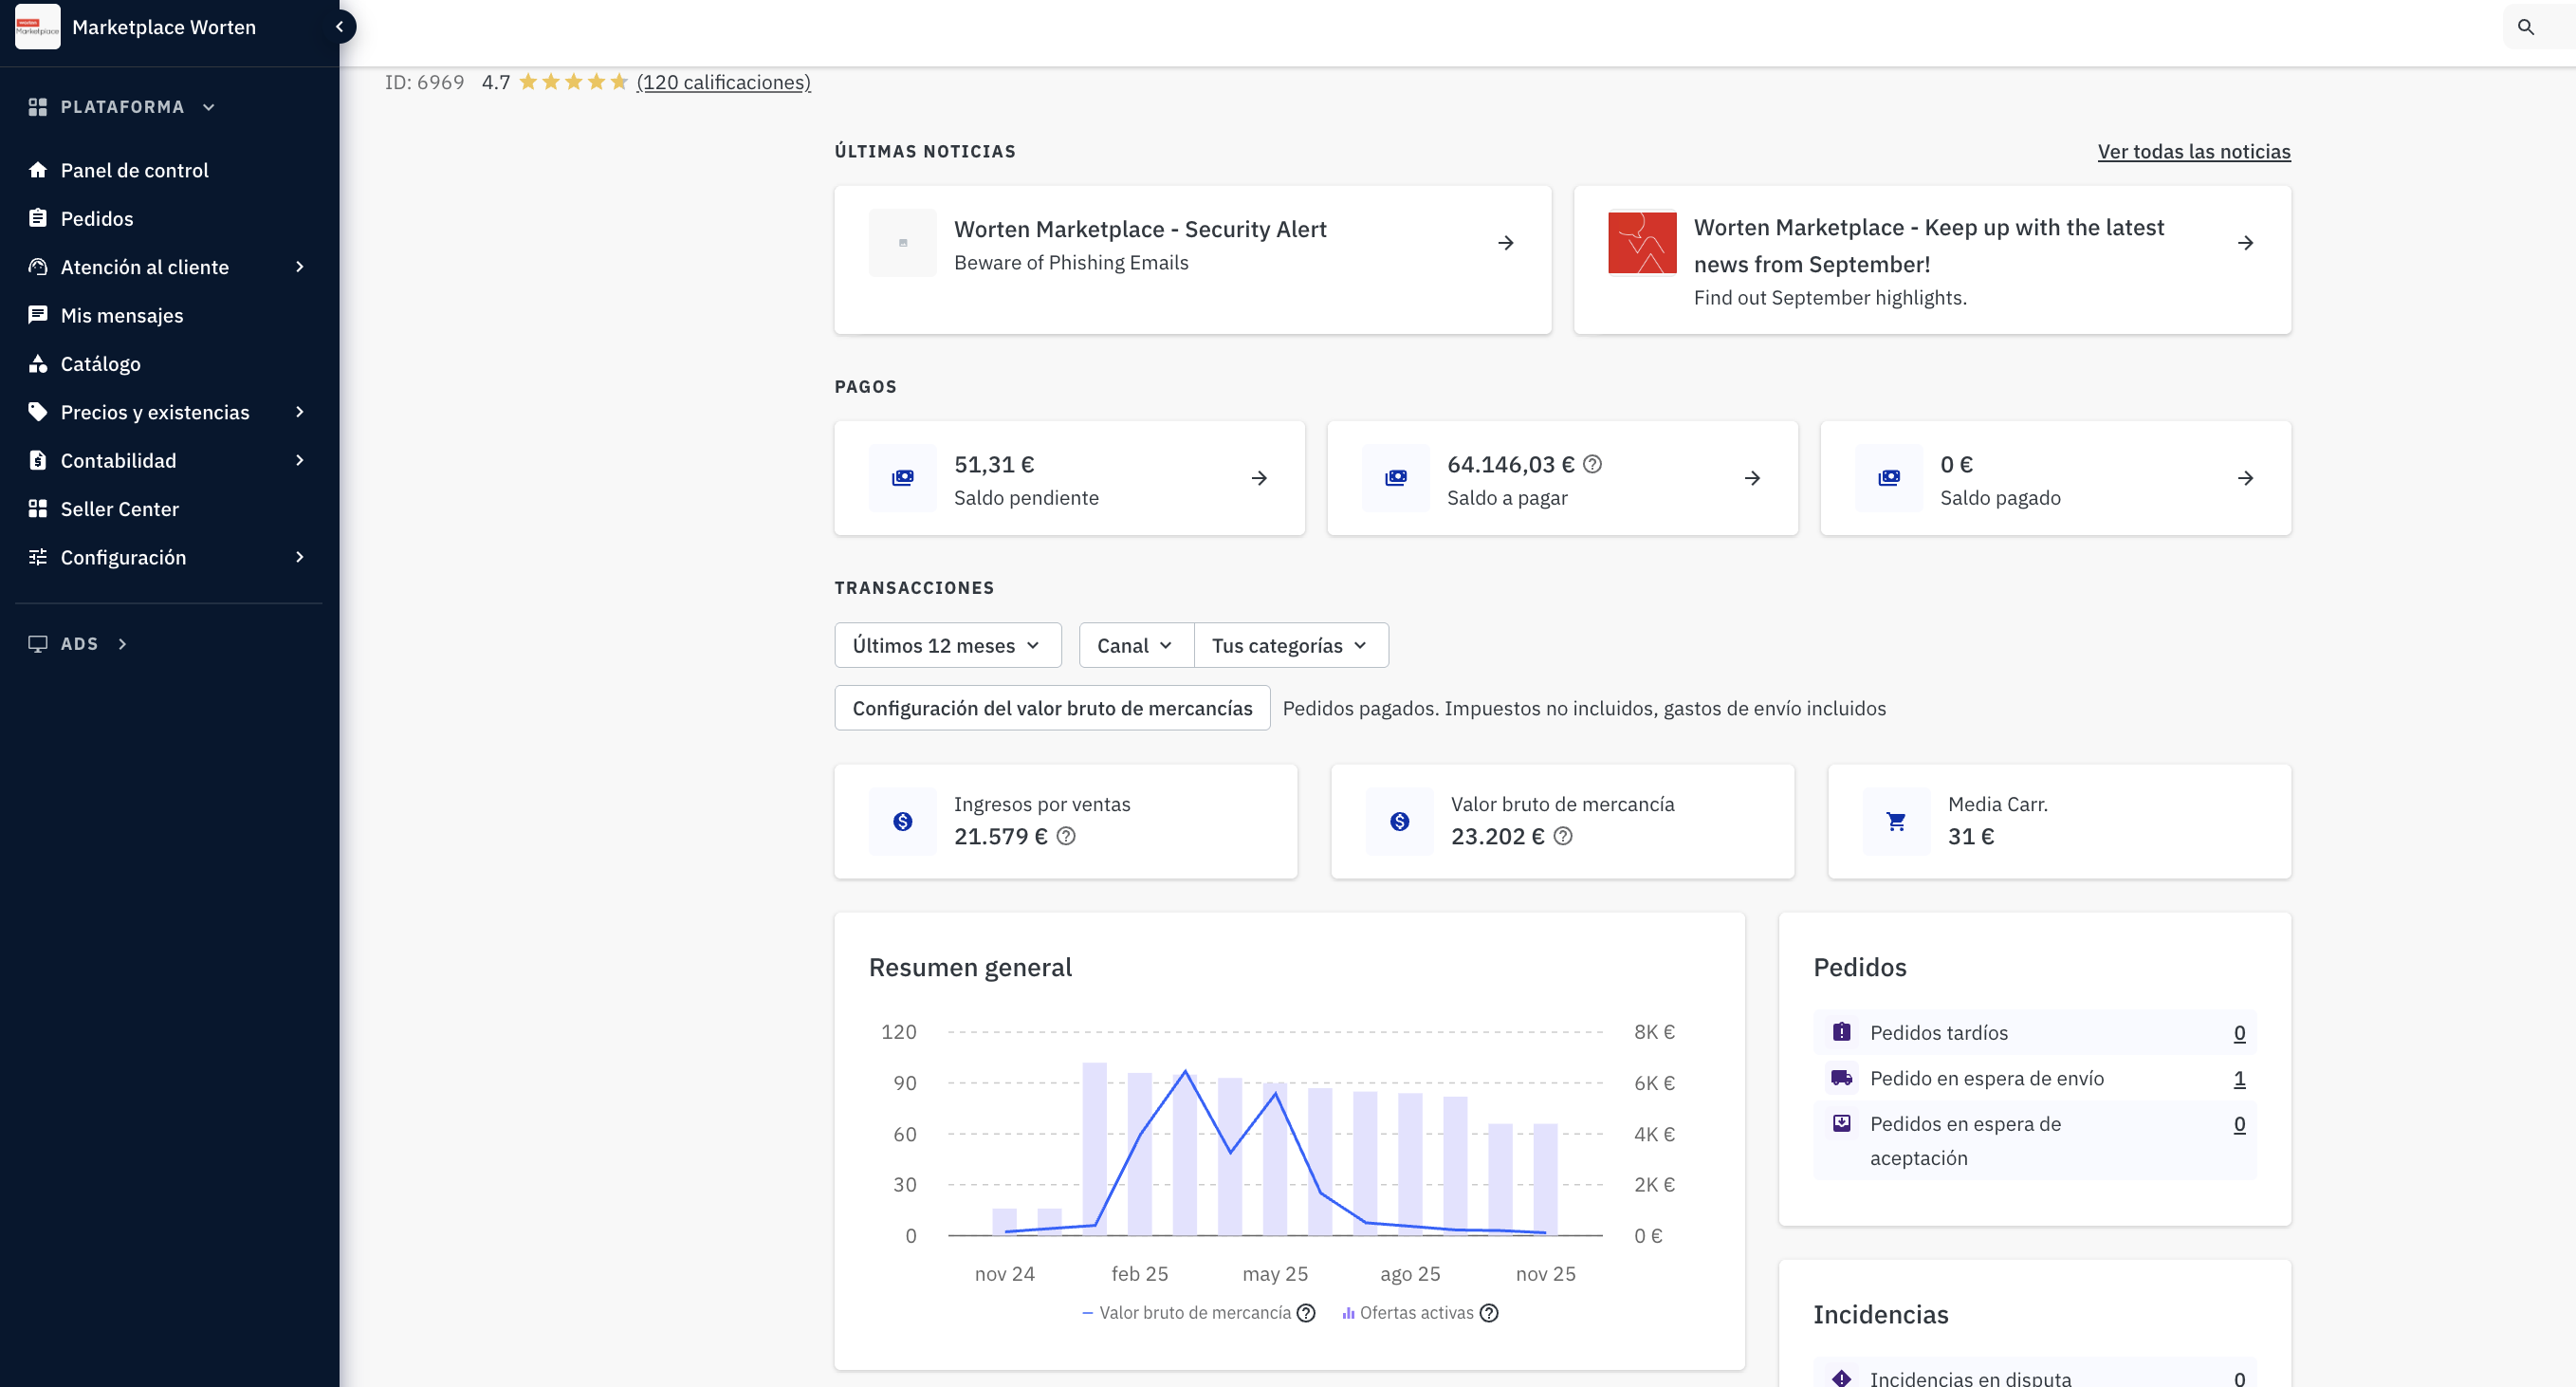Click the help icon beside Ingresos por ventas
This screenshot has height=1387, width=2576.
1066,836
